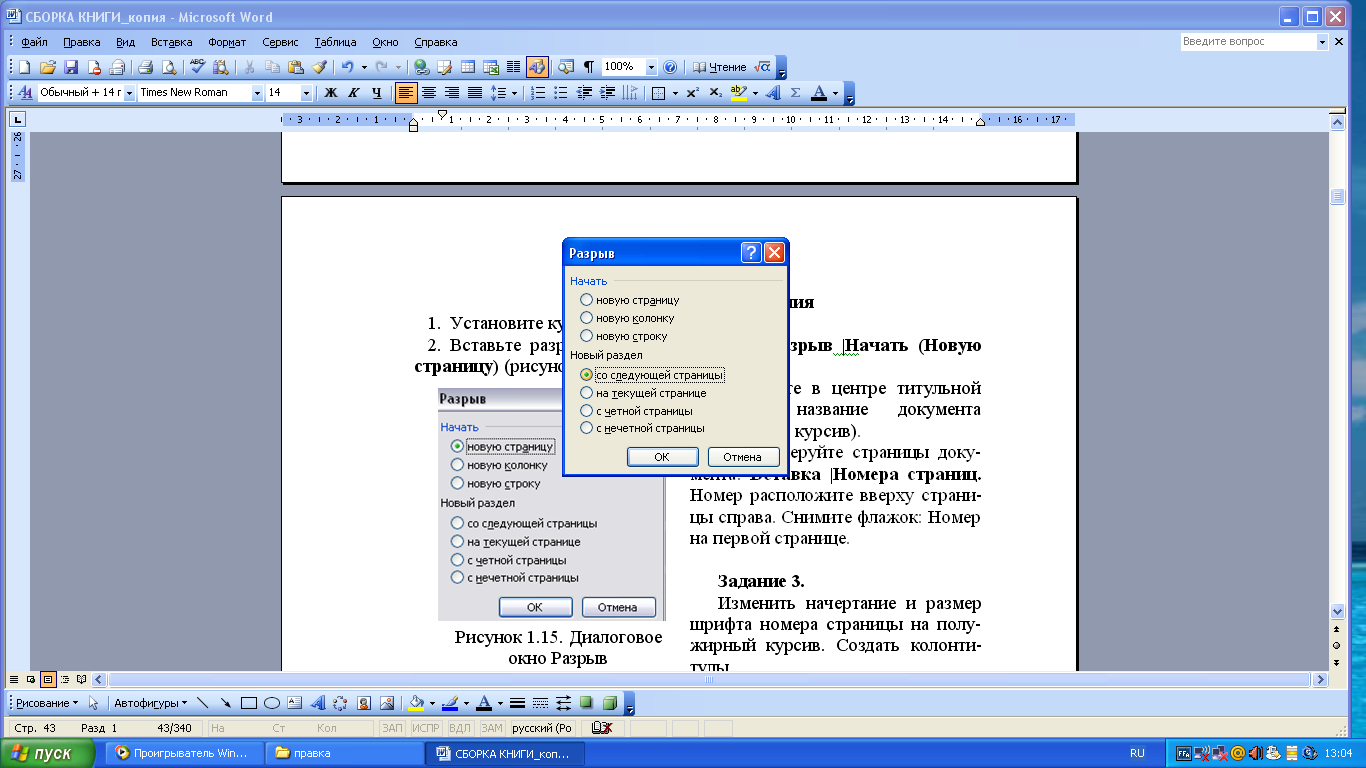Open the Вставка menu

coord(172,42)
